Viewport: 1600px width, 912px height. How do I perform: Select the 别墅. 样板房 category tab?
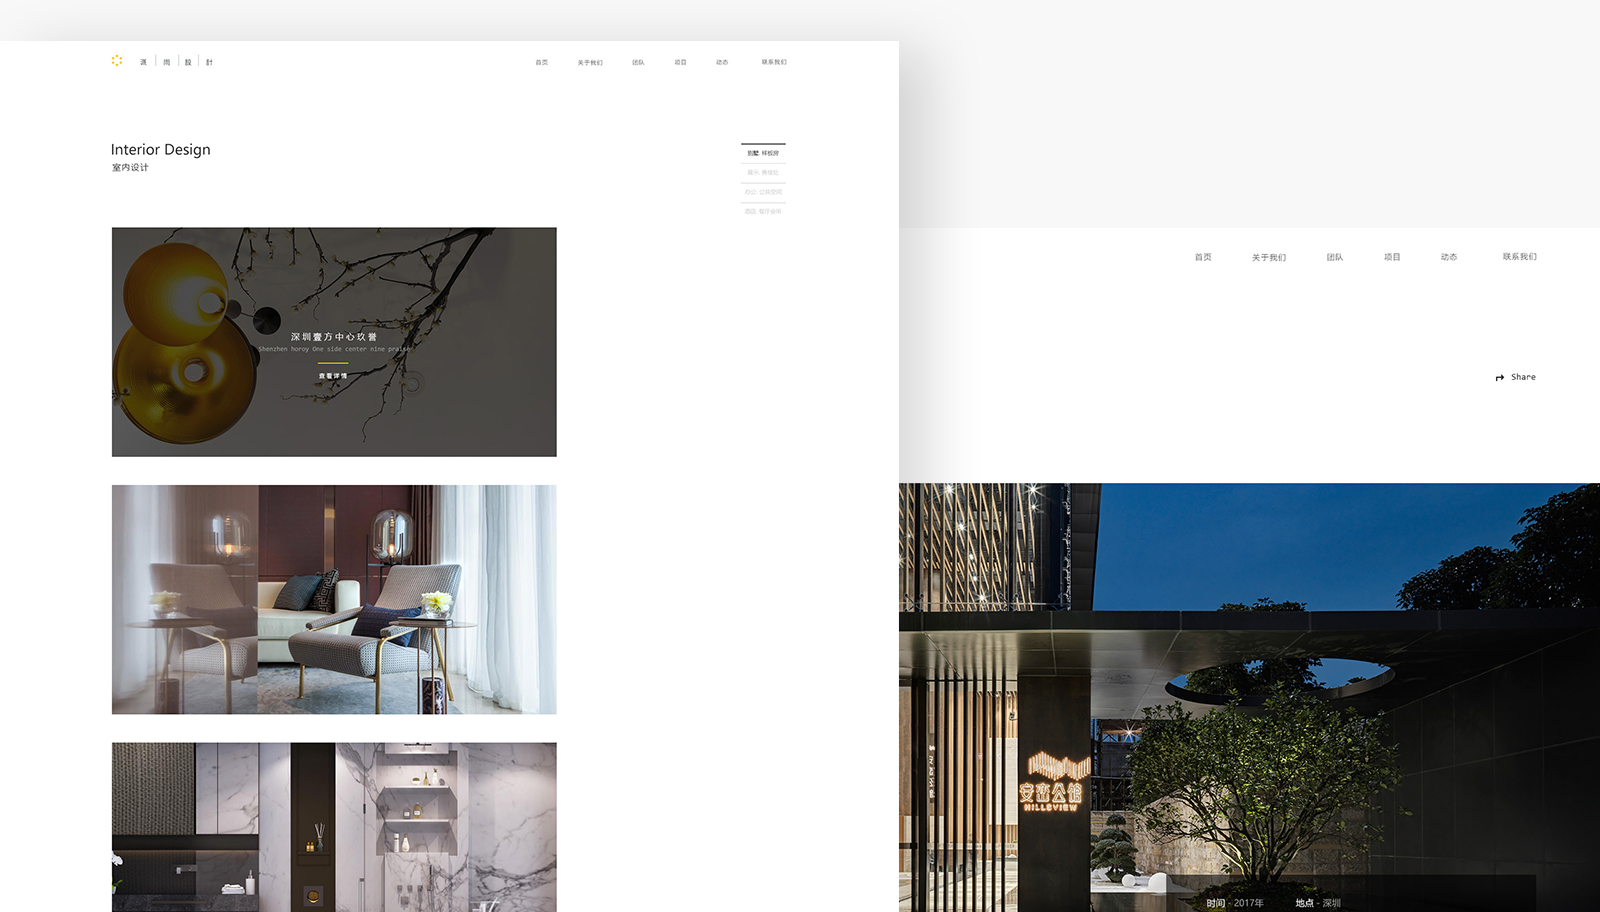[x=763, y=153]
